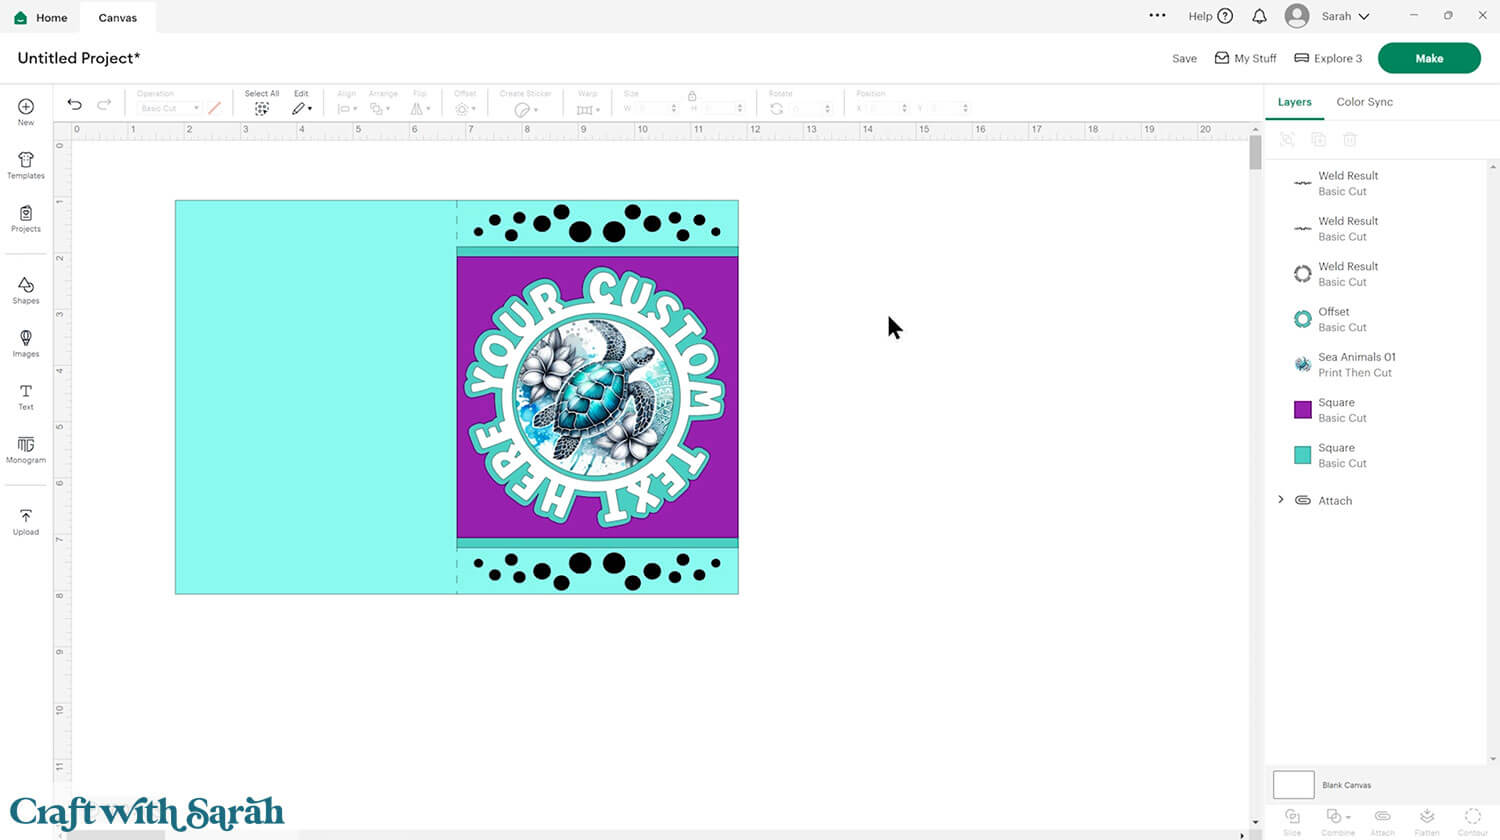This screenshot has width=1500, height=840.
Task: Click the Duplicate icon above layers list
Action: 1318,140
